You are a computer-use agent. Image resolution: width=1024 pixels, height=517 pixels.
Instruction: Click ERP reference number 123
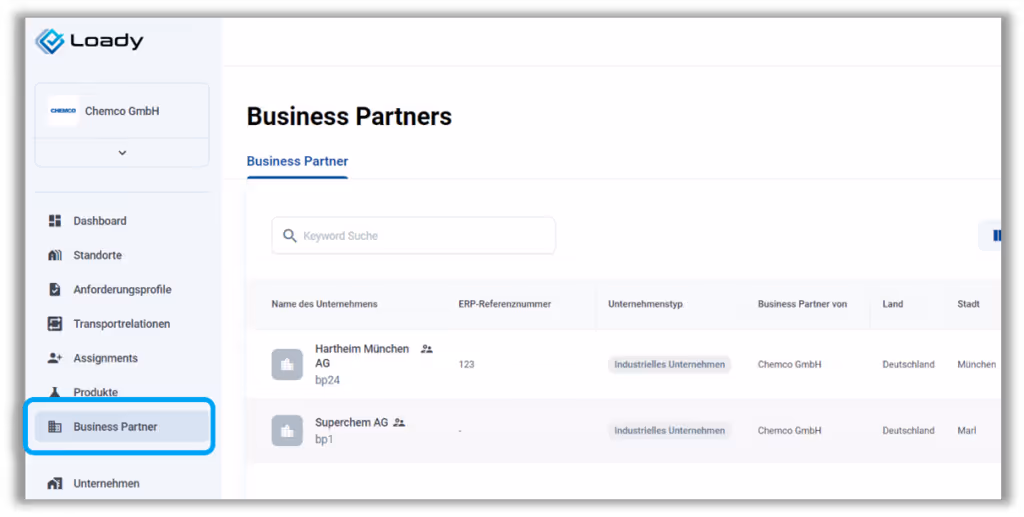466,364
